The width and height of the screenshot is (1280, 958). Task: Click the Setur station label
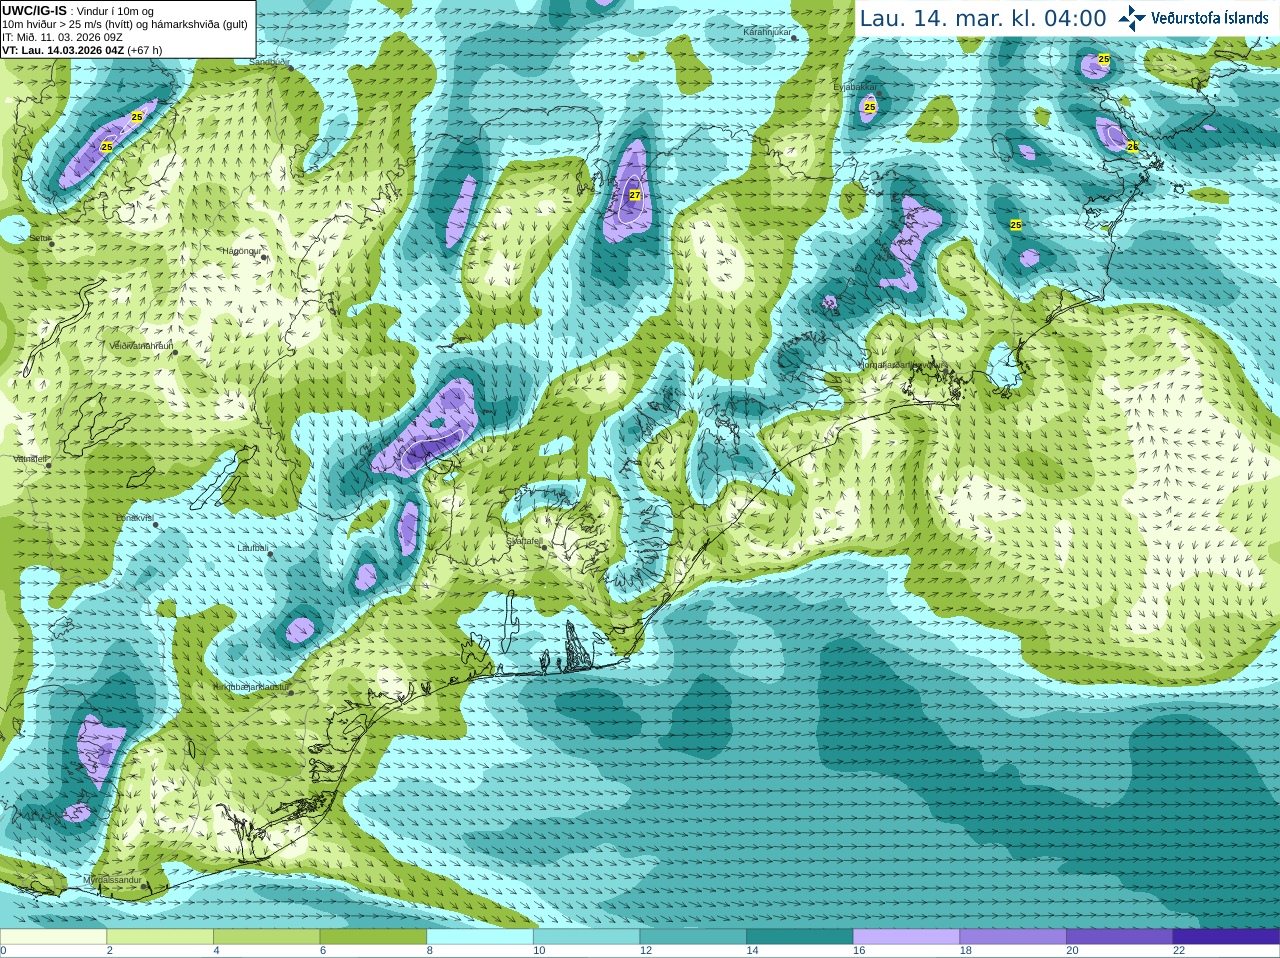pos(39,238)
